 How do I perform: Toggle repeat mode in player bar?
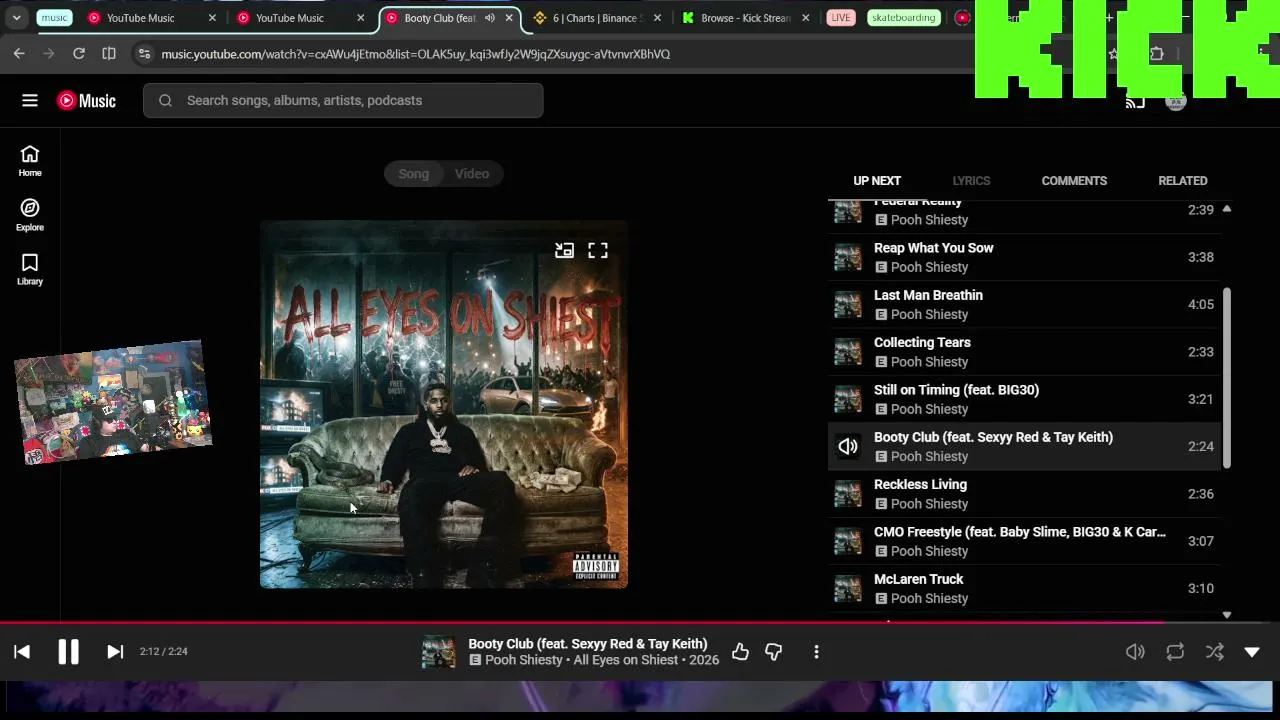tap(1175, 652)
